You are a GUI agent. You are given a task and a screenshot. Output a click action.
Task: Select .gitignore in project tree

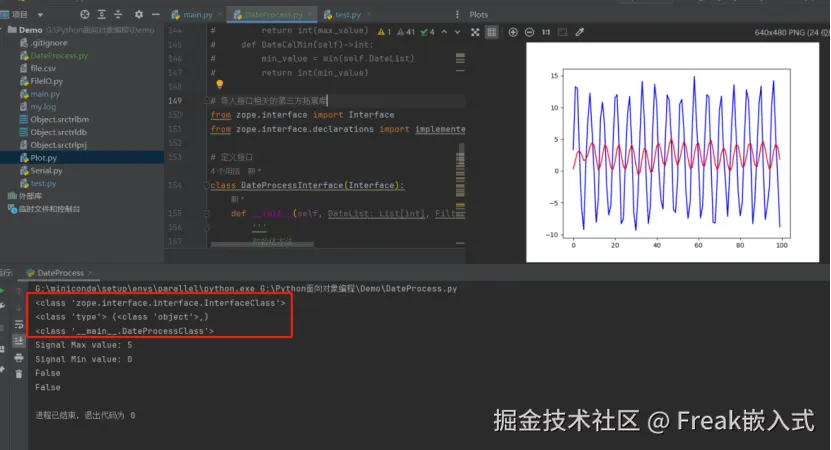[x=48, y=43]
